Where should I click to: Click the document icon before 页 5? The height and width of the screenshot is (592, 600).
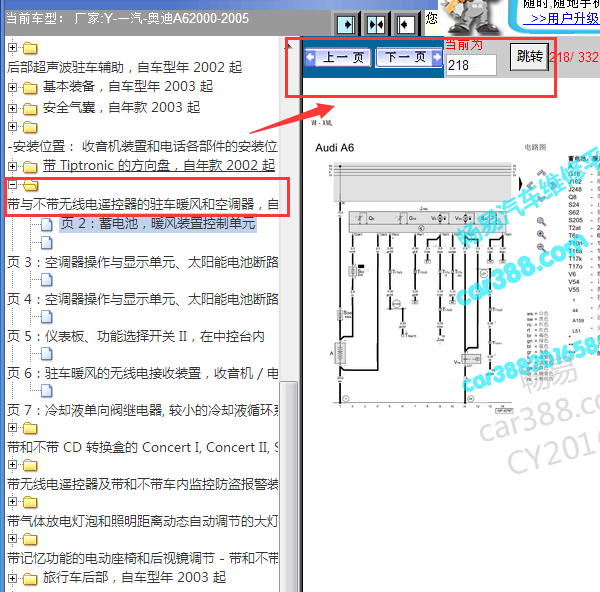click(x=46, y=317)
